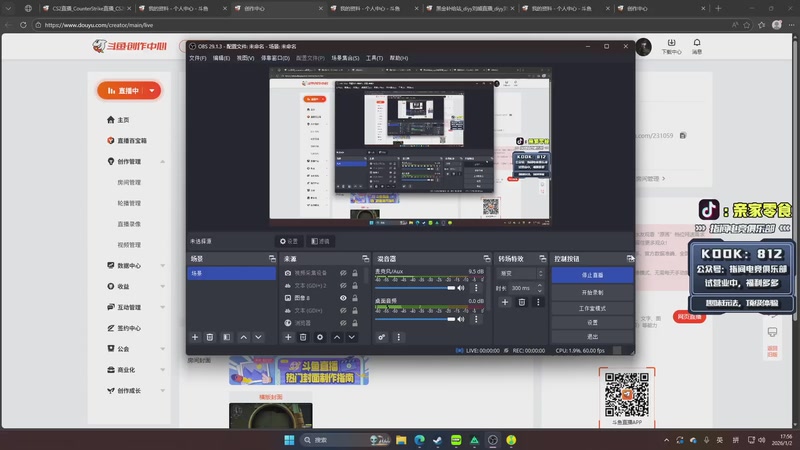Open Steam from the taskbar
Image resolution: width=800 pixels, height=450 pixels.
tap(437, 440)
